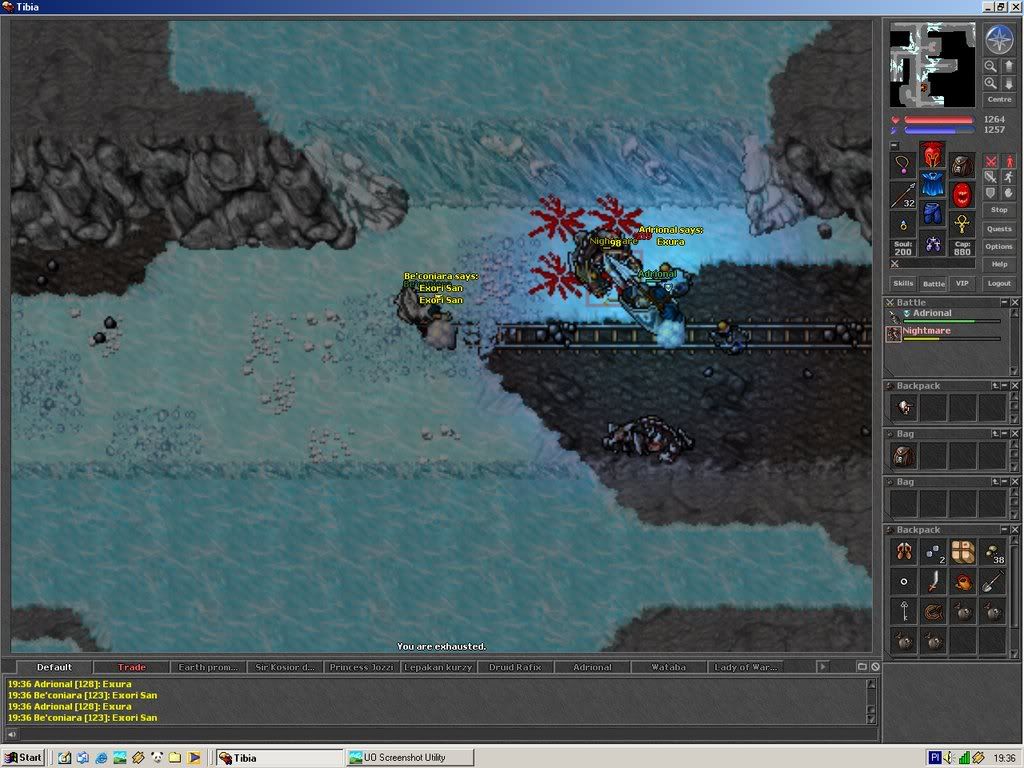The image size is (1024, 768).
Task: Minimize the bottom Backpack container
Action: (1004, 530)
